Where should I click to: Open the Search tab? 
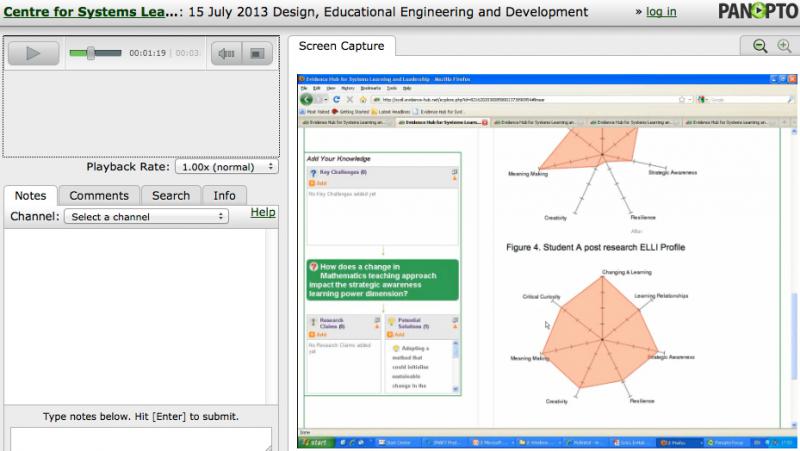[x=171, y=196]
